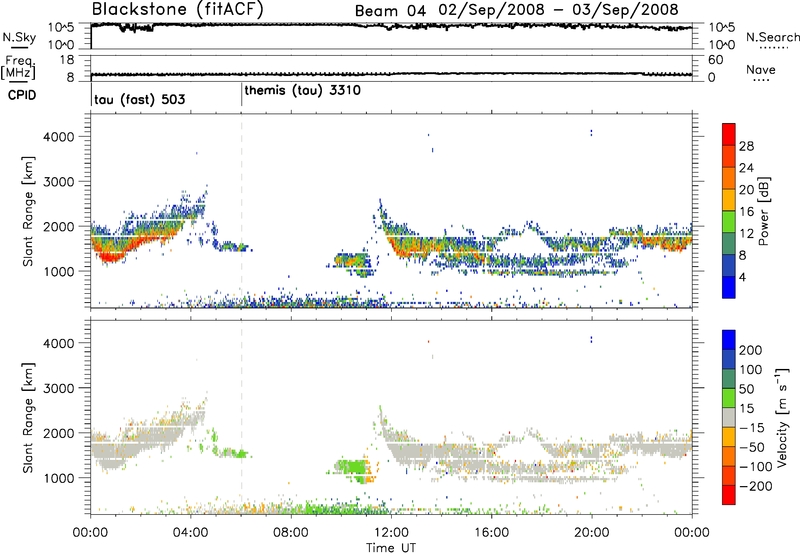Select the themis (tau) 3310 CPID entry
This screenshot has width=800, height=554.
point(303,90)
